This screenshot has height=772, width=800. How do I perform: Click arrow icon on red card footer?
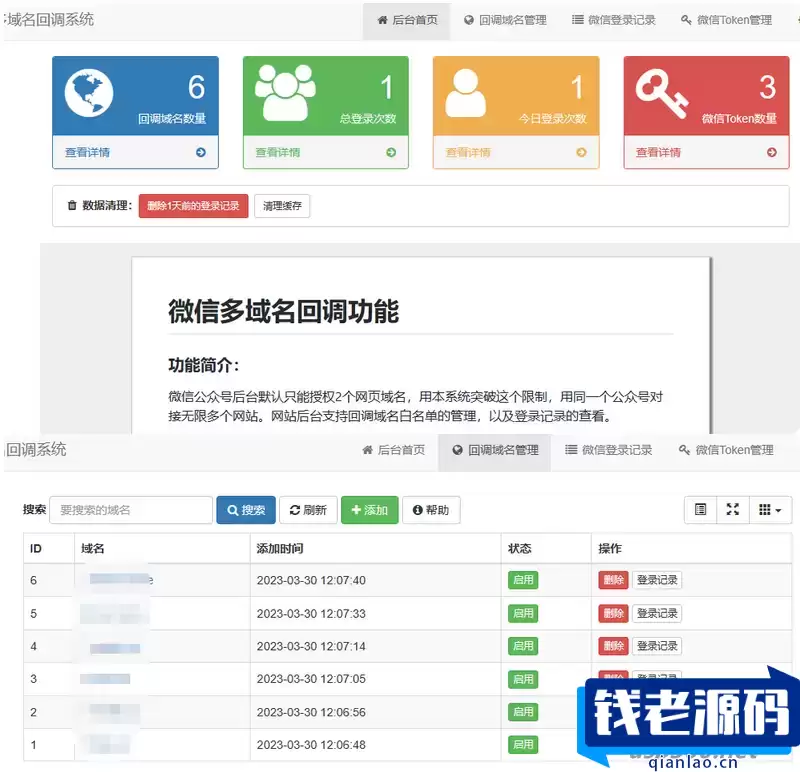[x=772, y=152]
